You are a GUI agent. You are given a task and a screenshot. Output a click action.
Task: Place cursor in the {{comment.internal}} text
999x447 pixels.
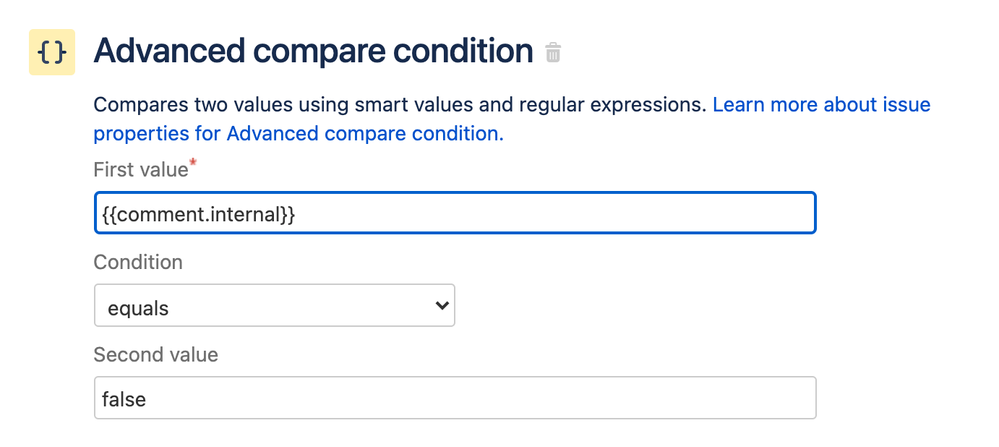(x=198, y=213)
